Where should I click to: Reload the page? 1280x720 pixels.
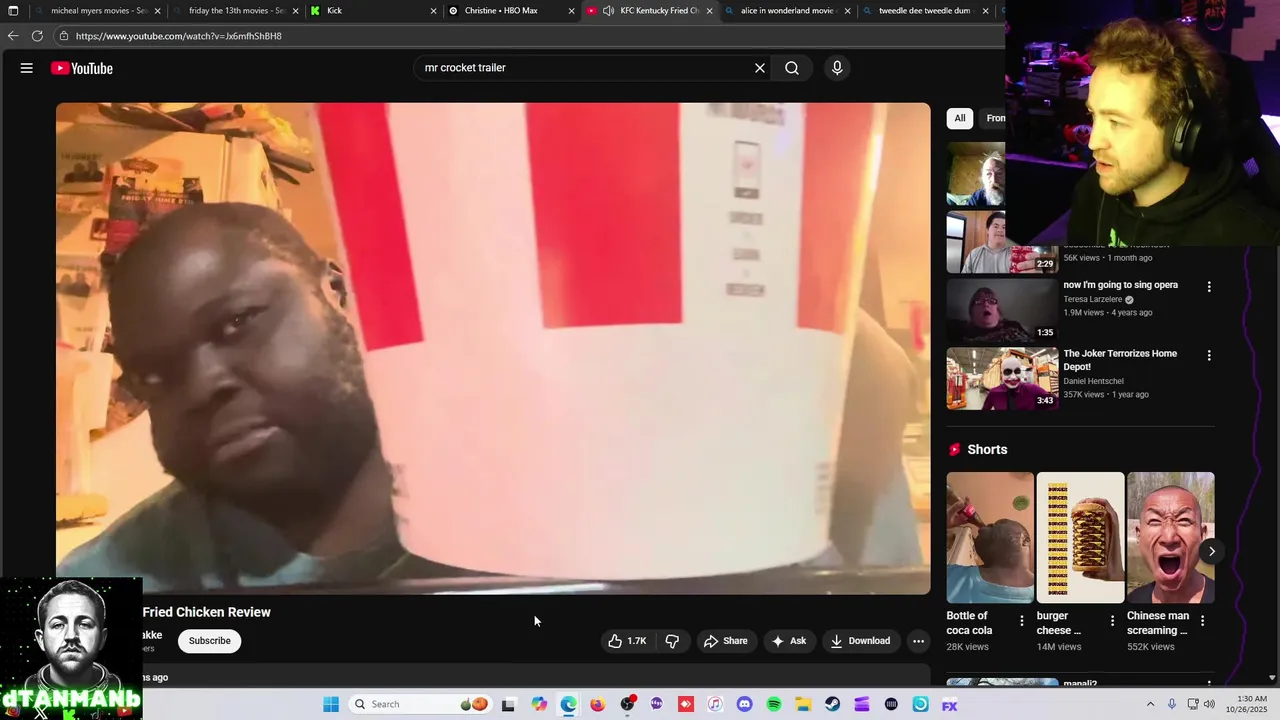pyautogui.click(x=37, y=36)
